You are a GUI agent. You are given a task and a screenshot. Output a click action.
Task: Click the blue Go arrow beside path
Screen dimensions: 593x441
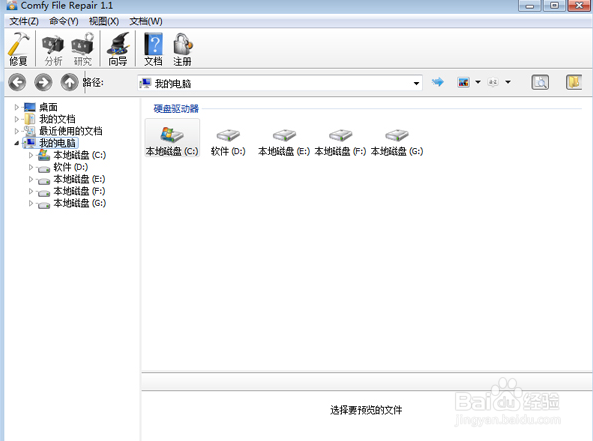pyautogui.click(x=438, y=82)
